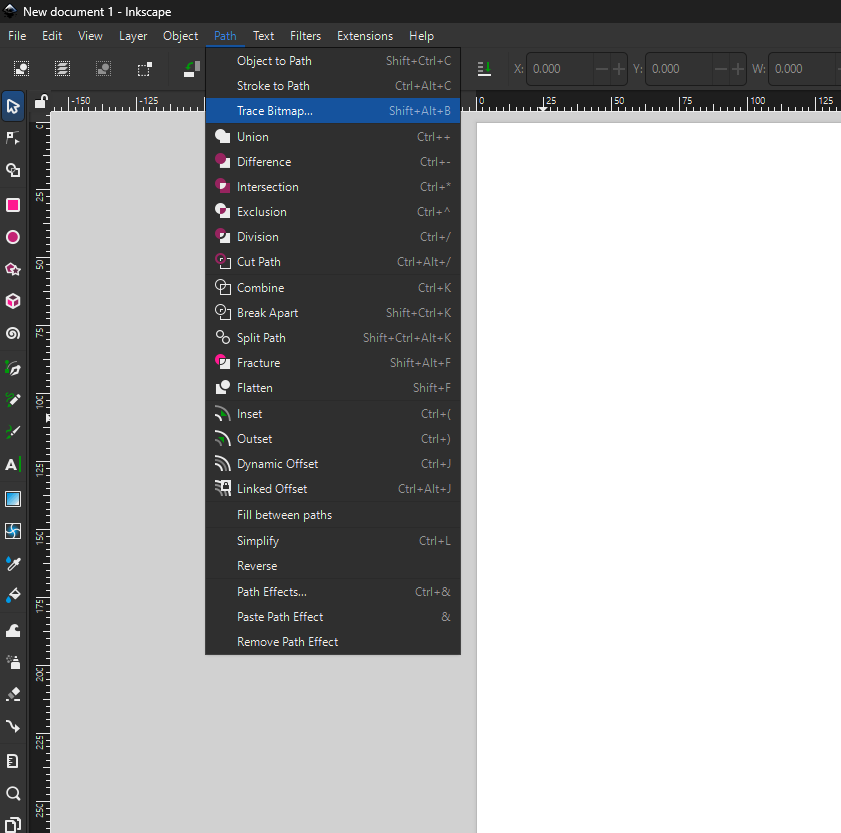Open the Help menu
The width and height of the screenshot is (841, 833).
pyautogui.click(x=421, y=36)
